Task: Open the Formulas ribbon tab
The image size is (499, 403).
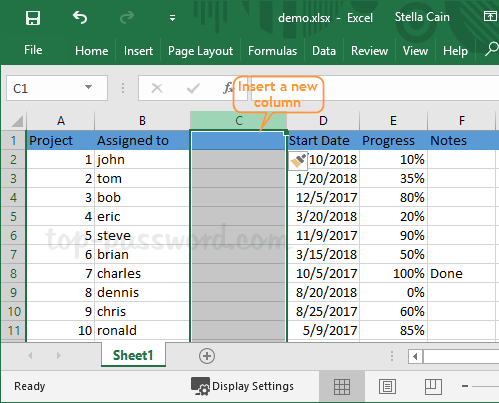Action: (x=272, y=51)
